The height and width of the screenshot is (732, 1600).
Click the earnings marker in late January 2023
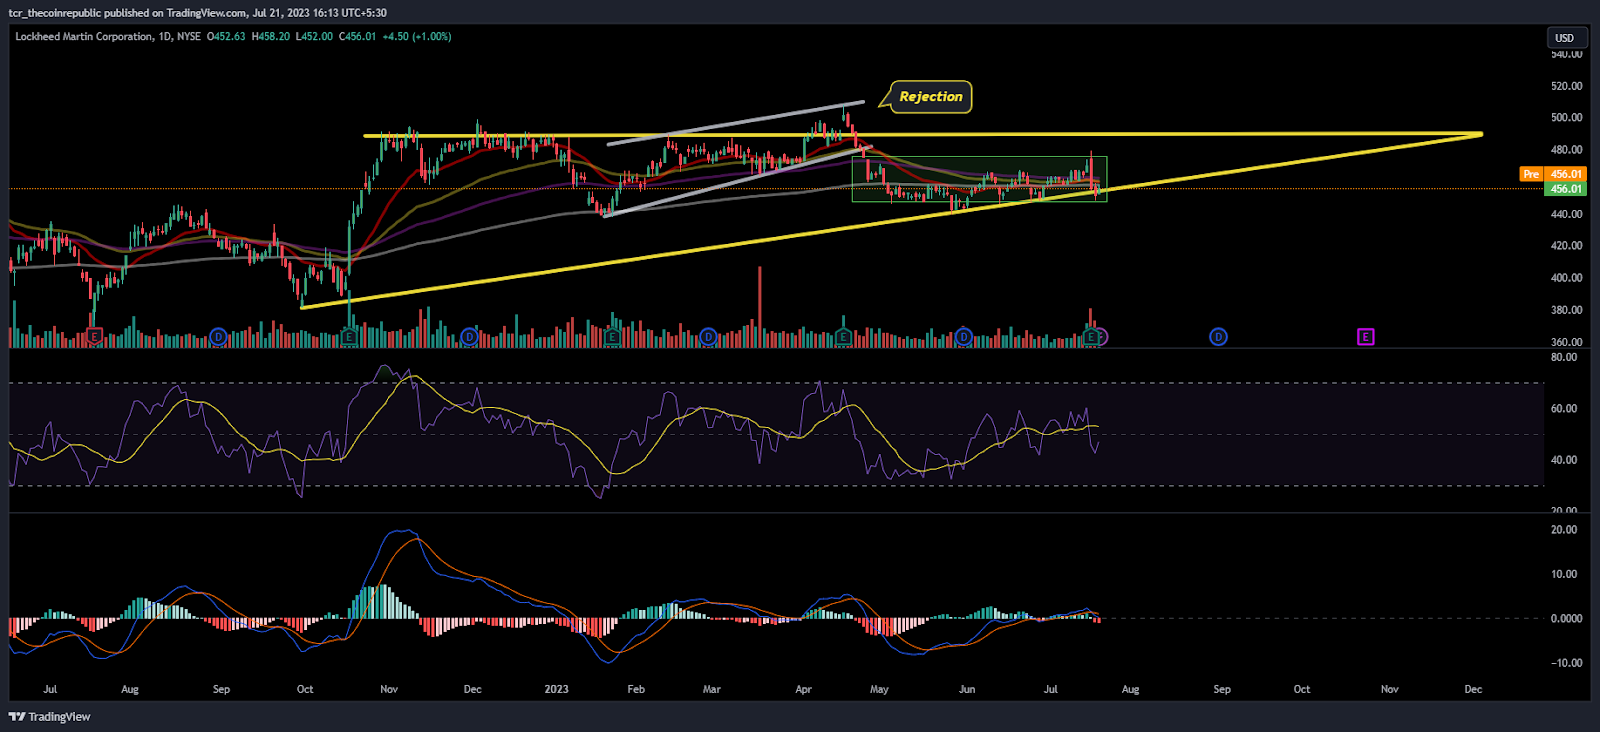(x=611, y=337)
